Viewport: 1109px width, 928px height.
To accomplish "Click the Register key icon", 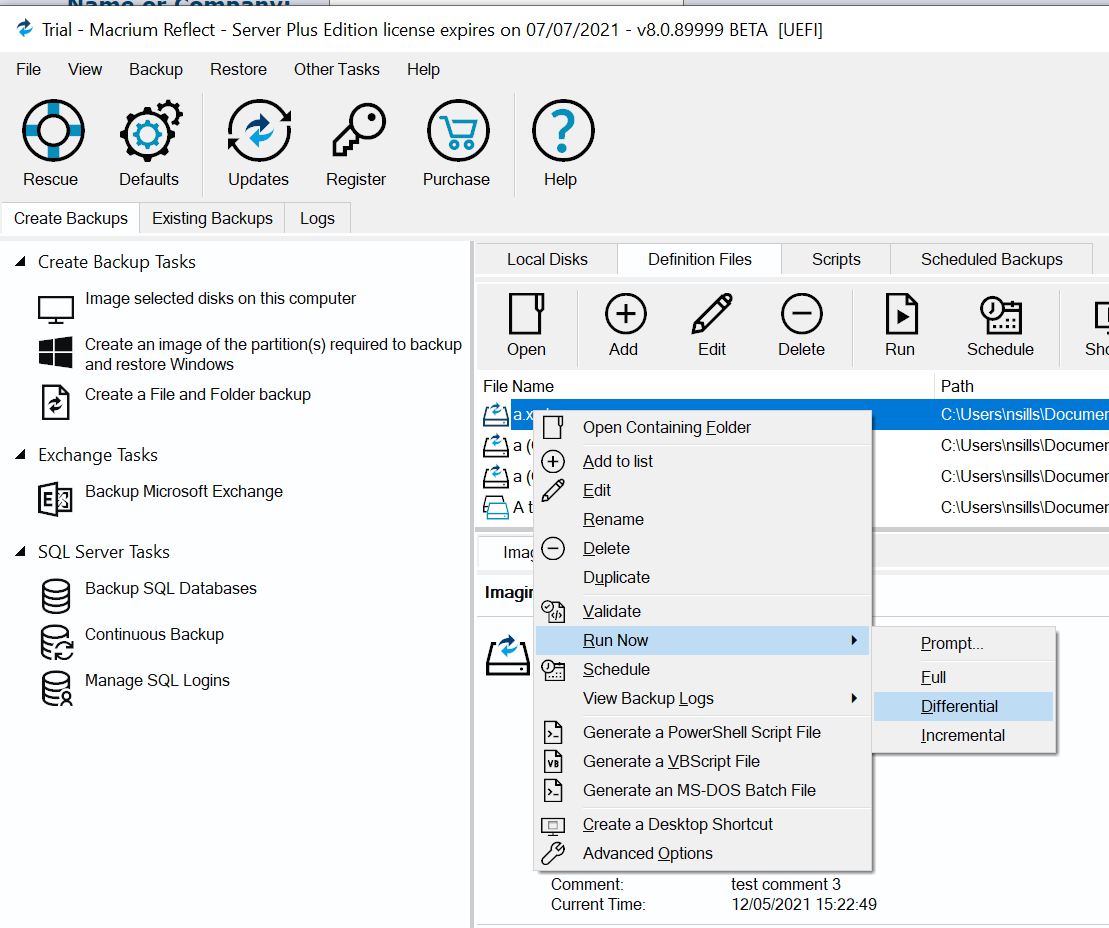I will 359,129.
